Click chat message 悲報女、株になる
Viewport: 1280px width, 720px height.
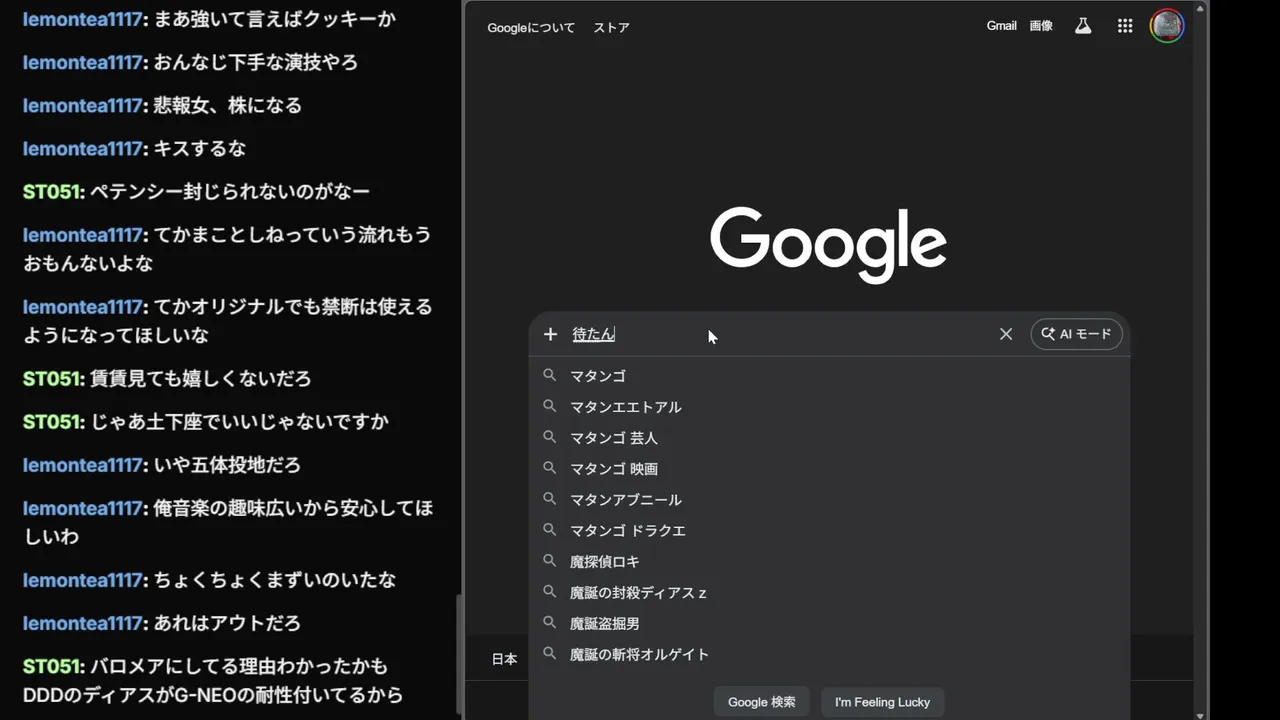point(162,105)
